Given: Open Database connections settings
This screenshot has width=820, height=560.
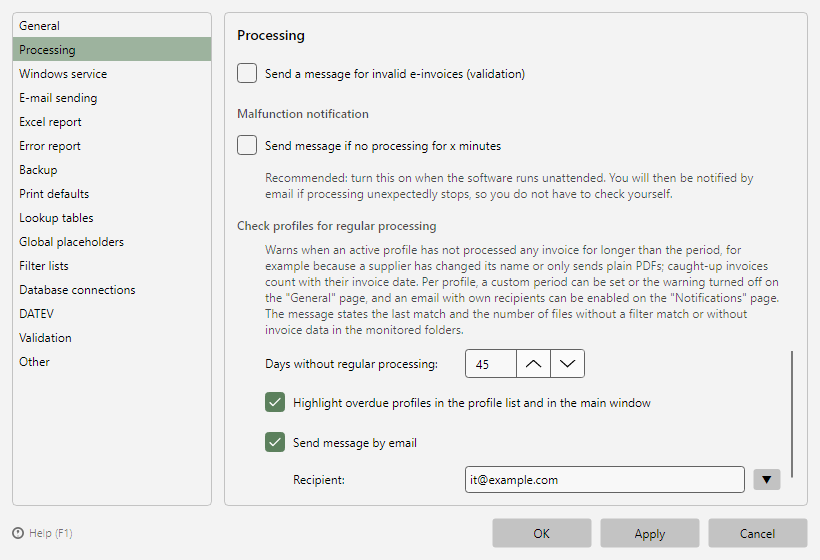Looking at the screenshot, I should [x=112, y=290].
